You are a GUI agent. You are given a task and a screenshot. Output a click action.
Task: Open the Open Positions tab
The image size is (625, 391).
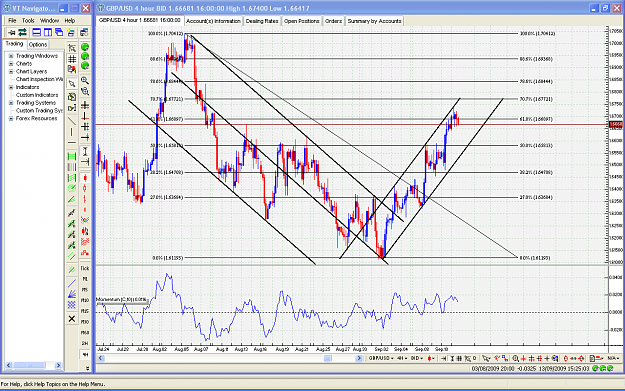pos(302,21)
